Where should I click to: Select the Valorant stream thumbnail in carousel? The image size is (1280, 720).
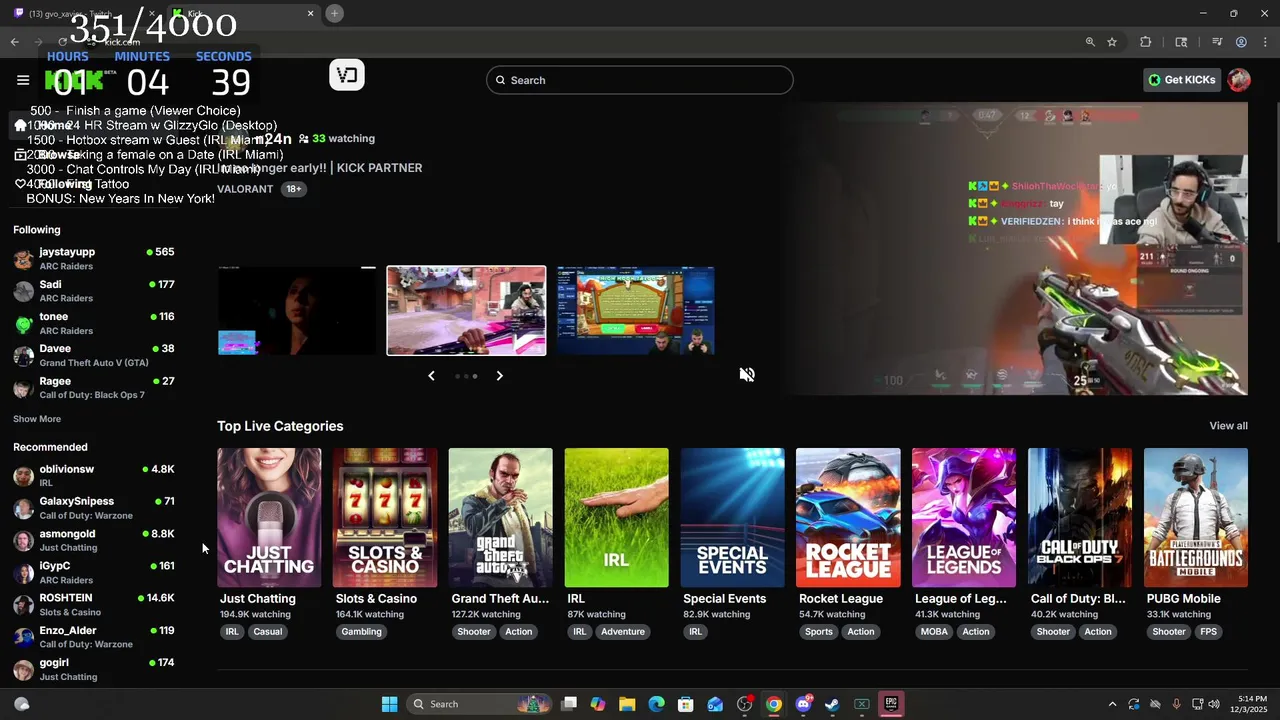point(467,310)
